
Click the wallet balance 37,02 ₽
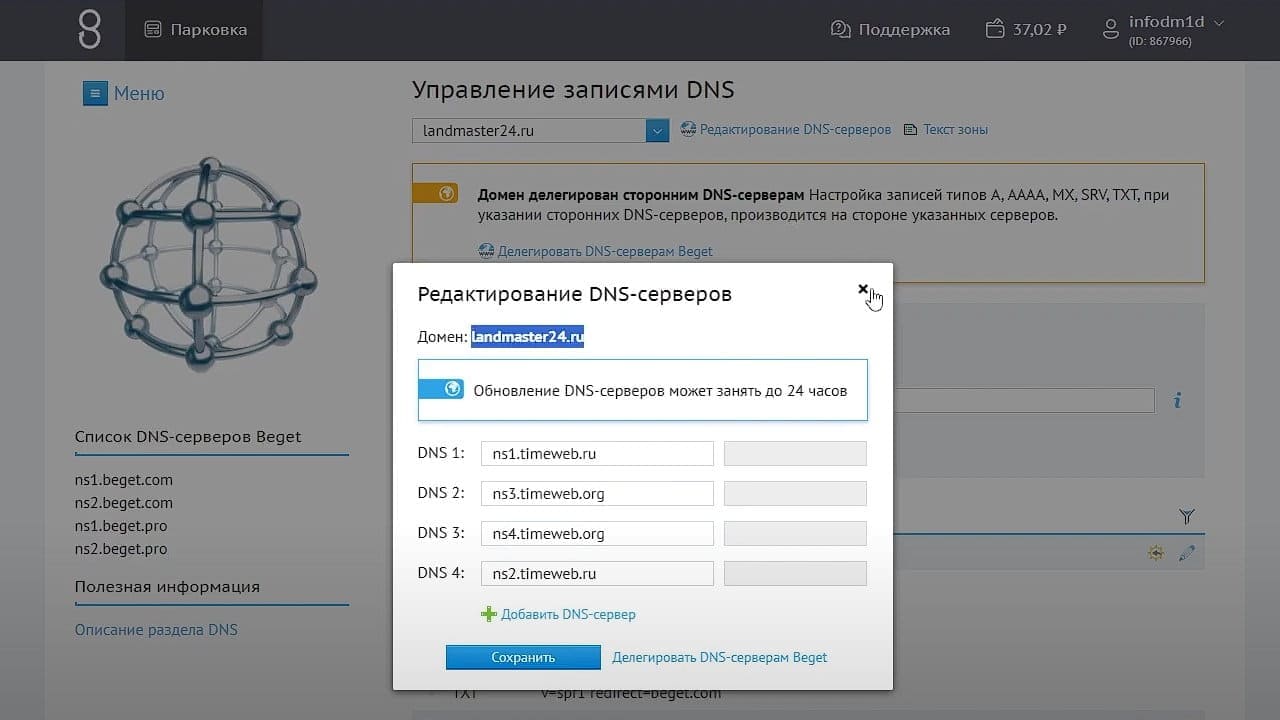coord(1026,30)
